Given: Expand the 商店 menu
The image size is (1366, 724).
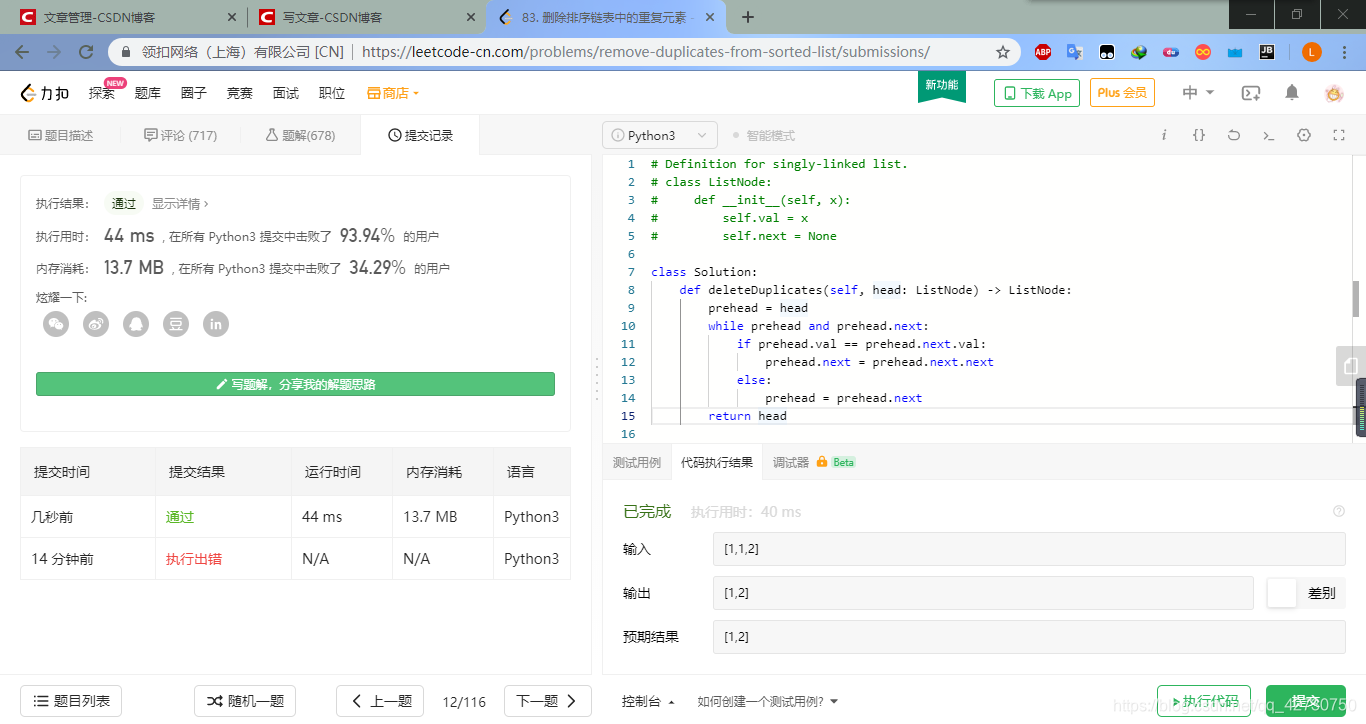Looking at the screenshot, I should point(393,93).
